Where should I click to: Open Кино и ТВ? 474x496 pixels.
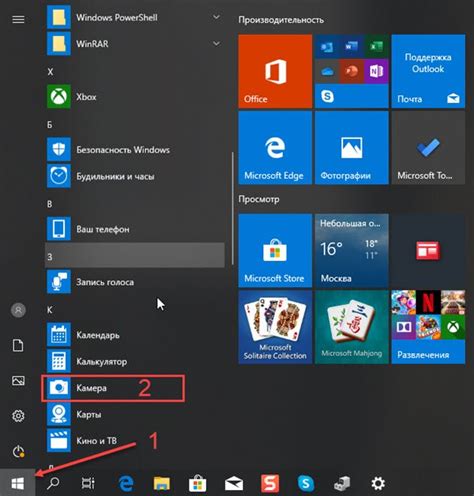point(135,440)
